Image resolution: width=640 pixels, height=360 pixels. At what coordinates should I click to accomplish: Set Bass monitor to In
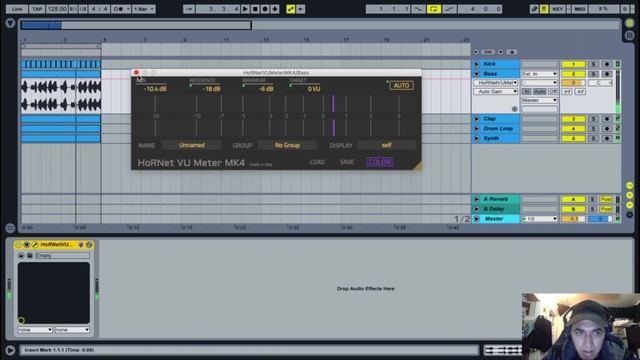coord(526,91)
